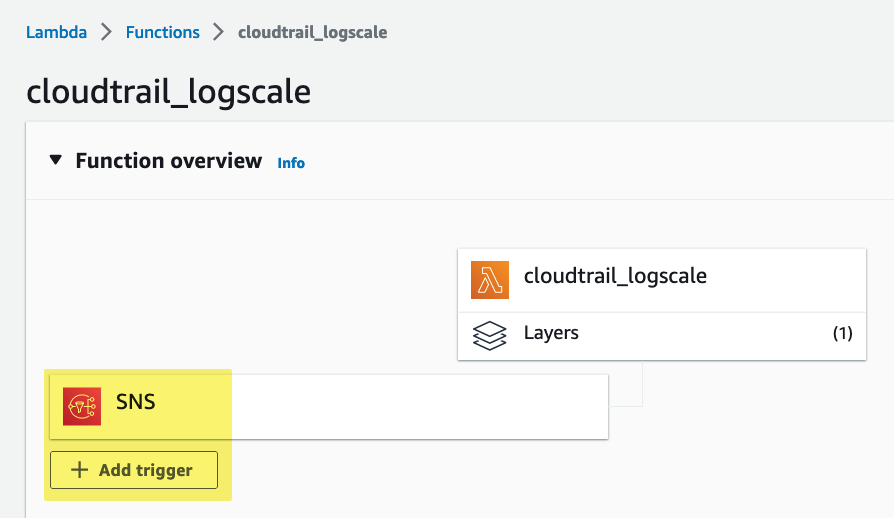Open the Lambda breadcrumb link

pyautogui.click(x=56, y=32)
